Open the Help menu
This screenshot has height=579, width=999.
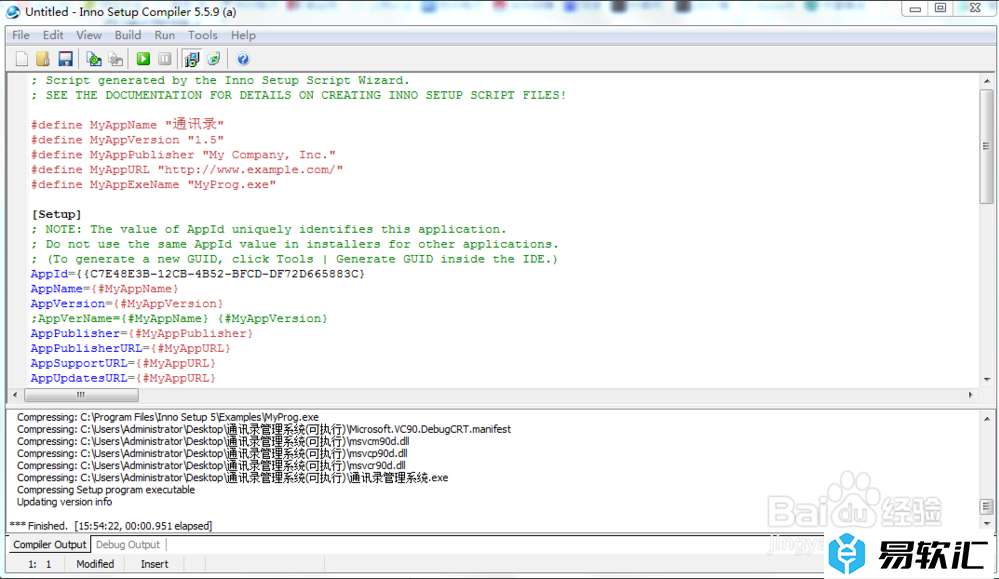(243, 35)
